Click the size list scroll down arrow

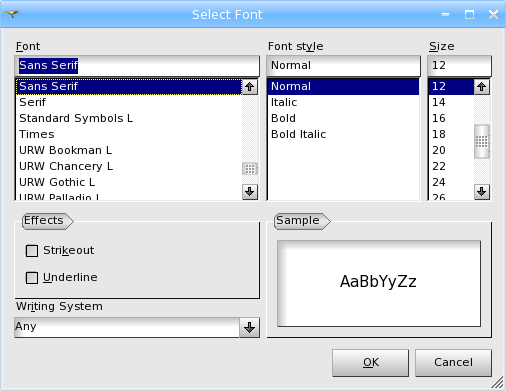tap(482, 192)
